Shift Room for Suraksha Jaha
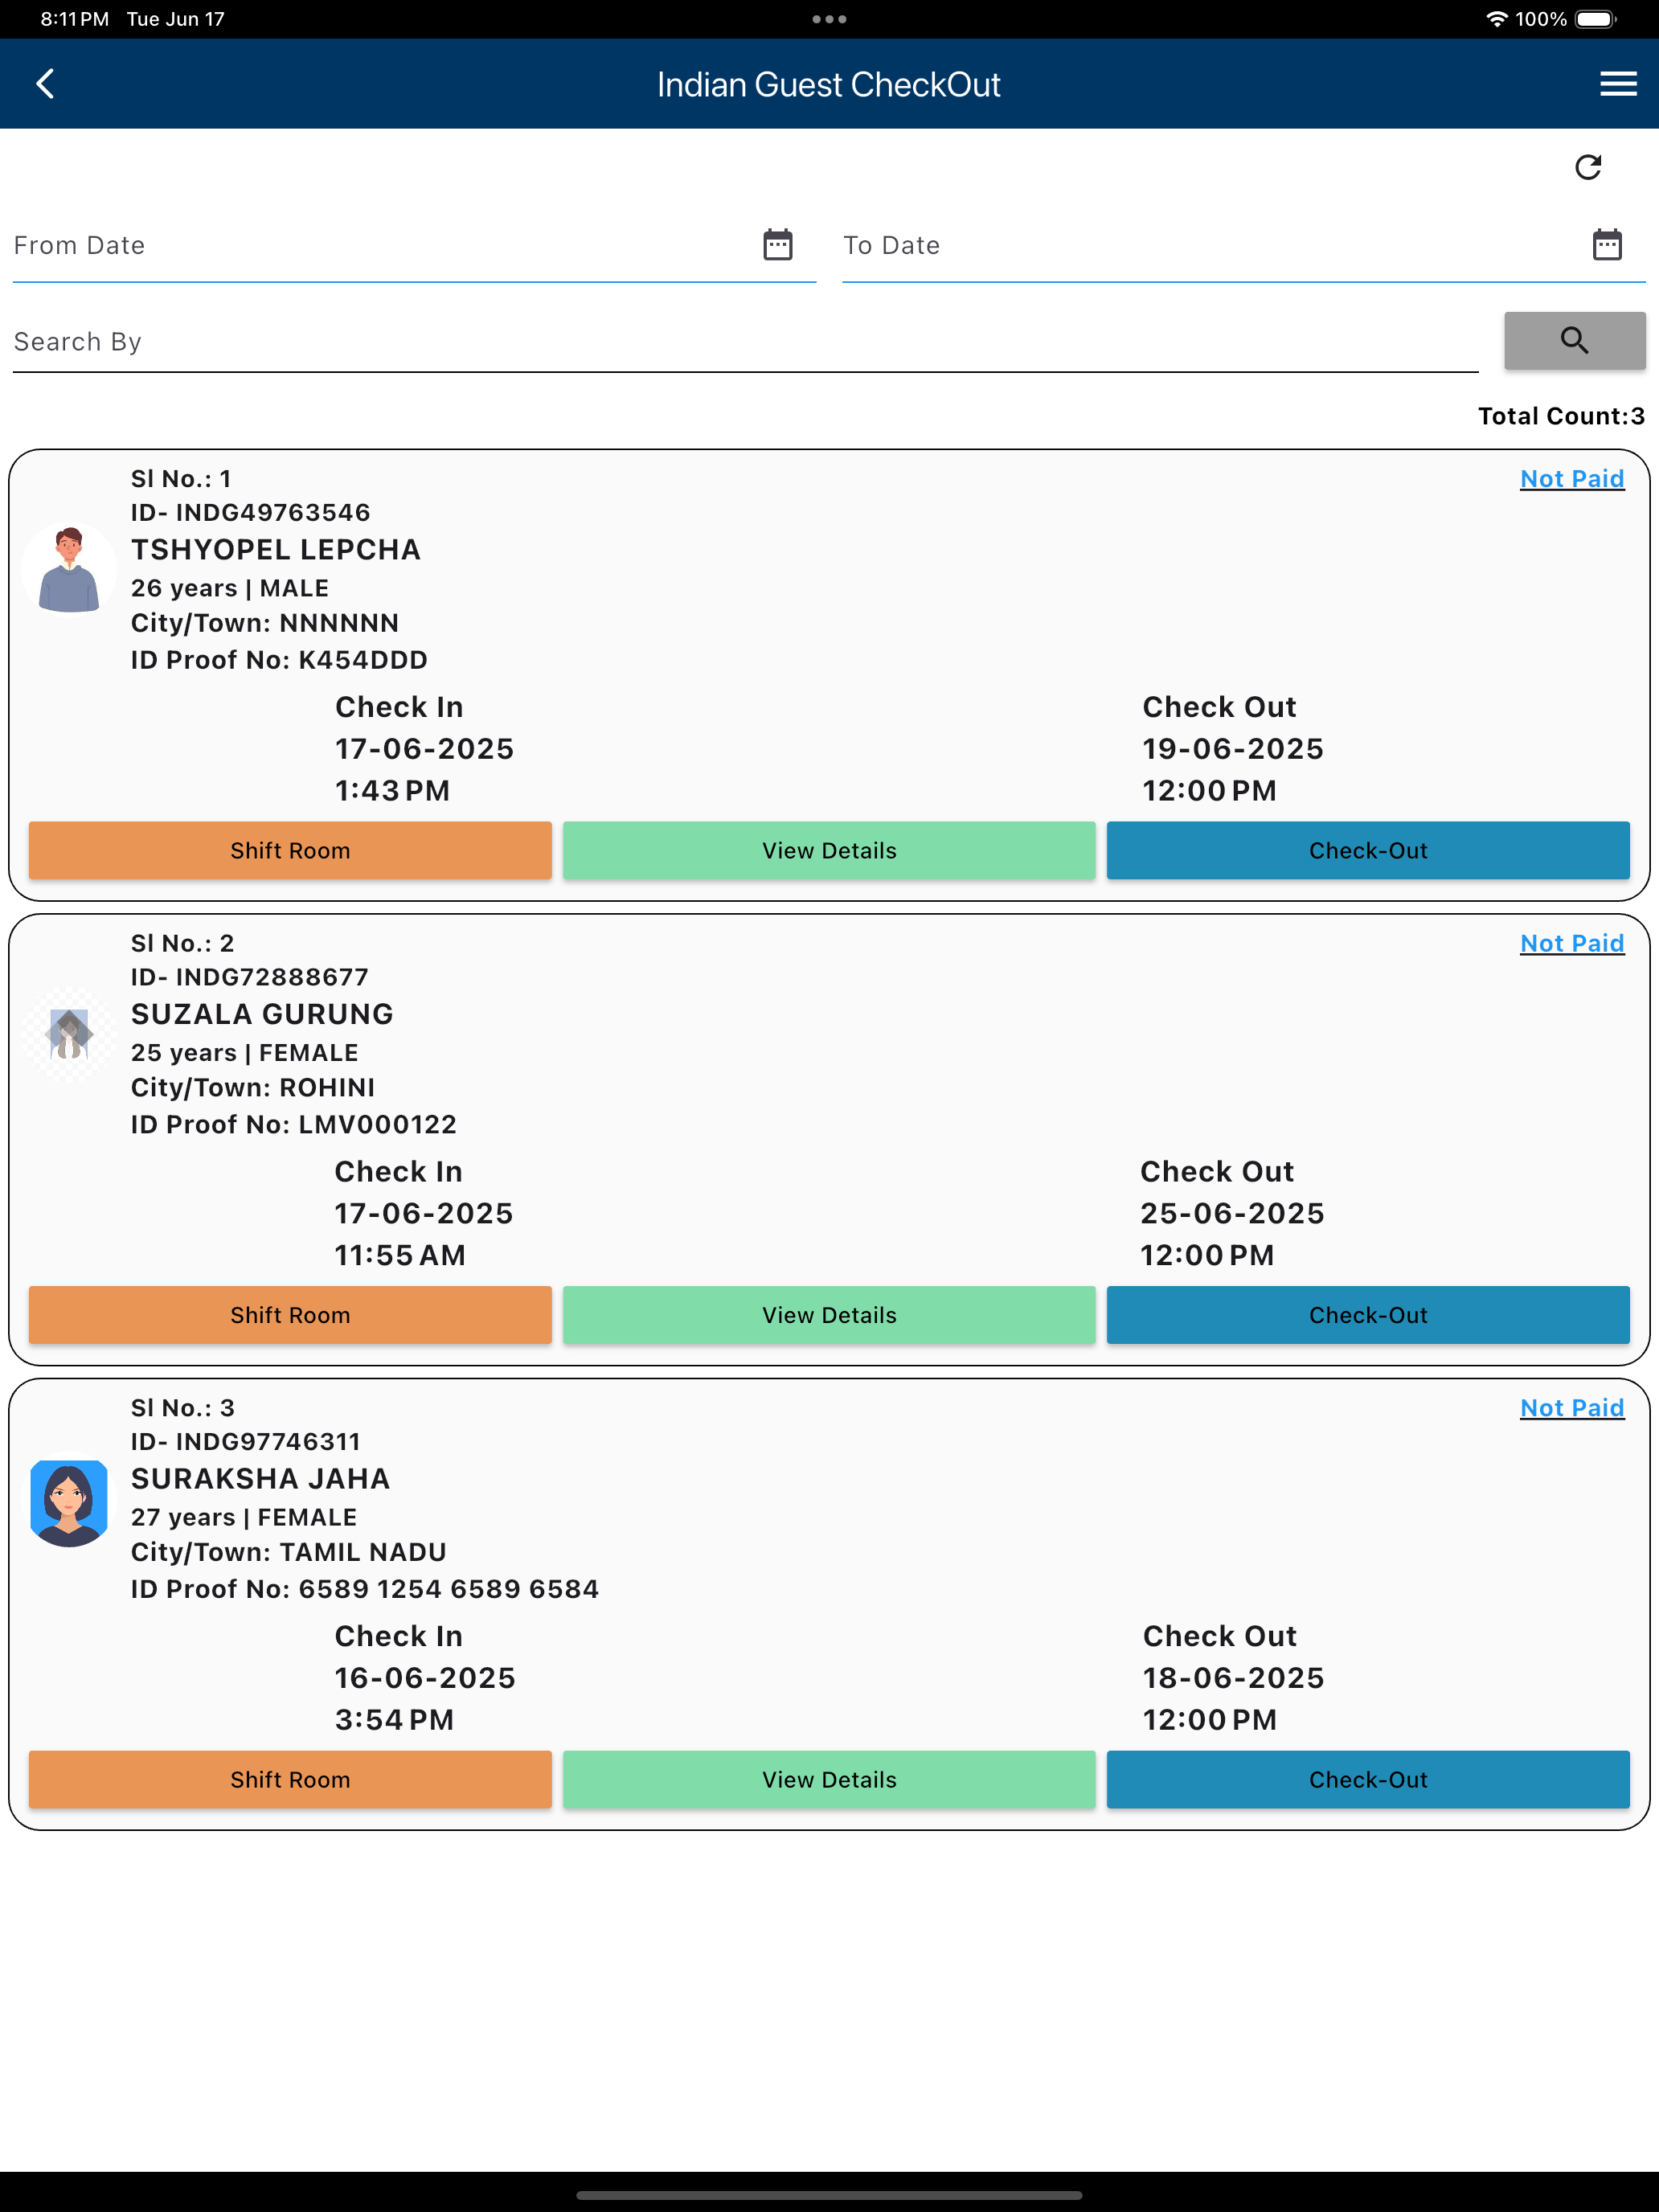The image size is (1659, 2212). click(x=290, y=1780)
